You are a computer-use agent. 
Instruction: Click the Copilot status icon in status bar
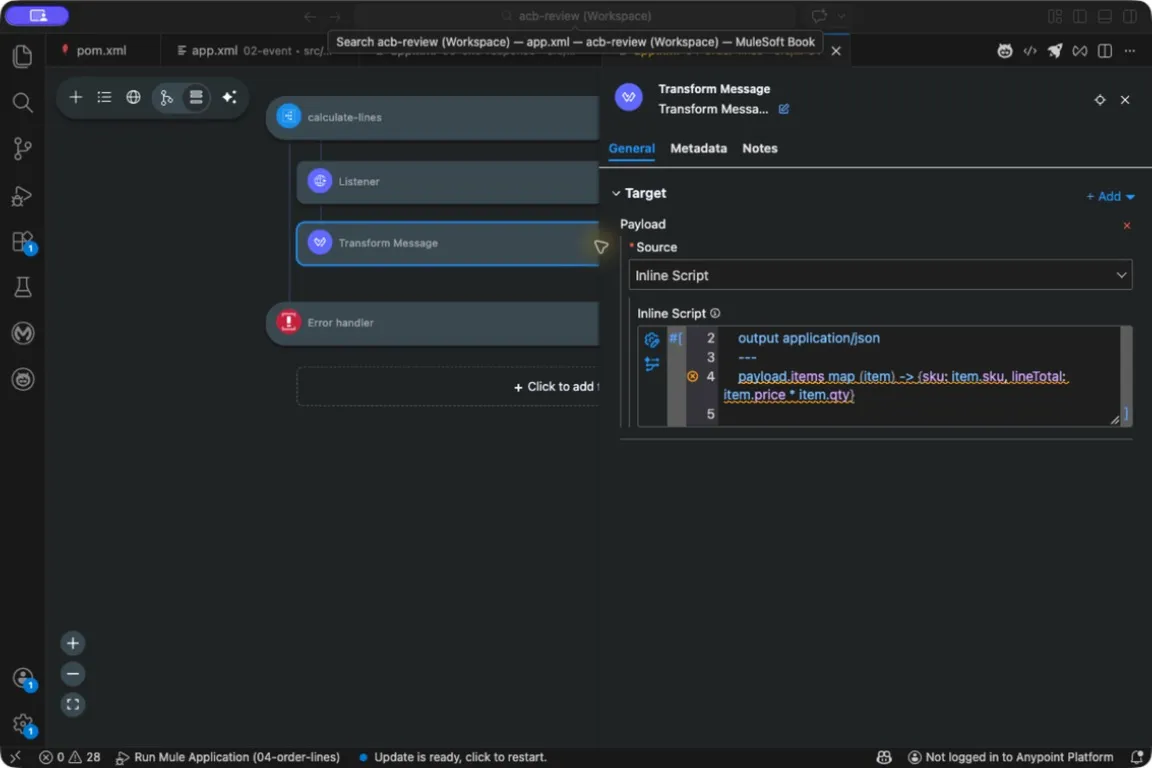[x=884, y=757]
